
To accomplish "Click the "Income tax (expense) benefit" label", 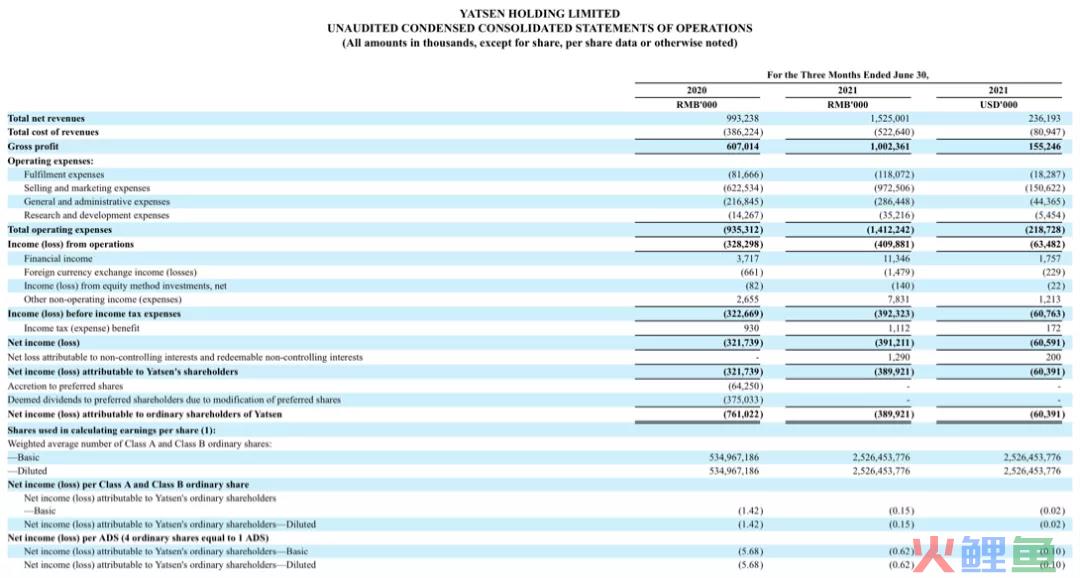I will pos(81,329).
